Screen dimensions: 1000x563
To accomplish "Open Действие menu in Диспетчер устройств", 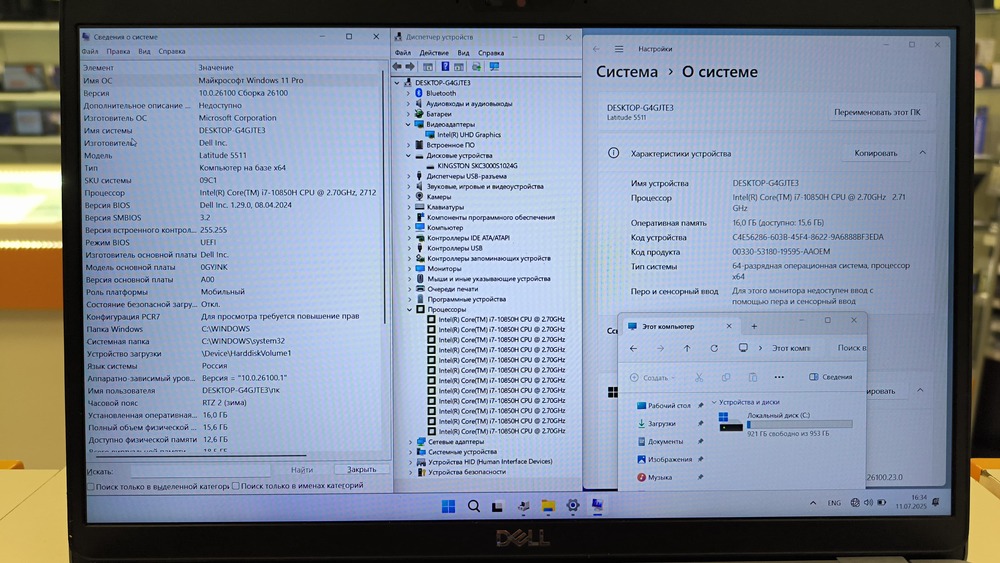I will [x=434, y=53].
